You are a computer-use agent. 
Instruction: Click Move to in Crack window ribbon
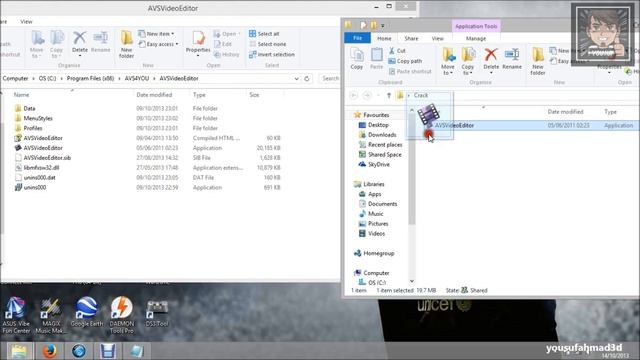coord(448,61)
